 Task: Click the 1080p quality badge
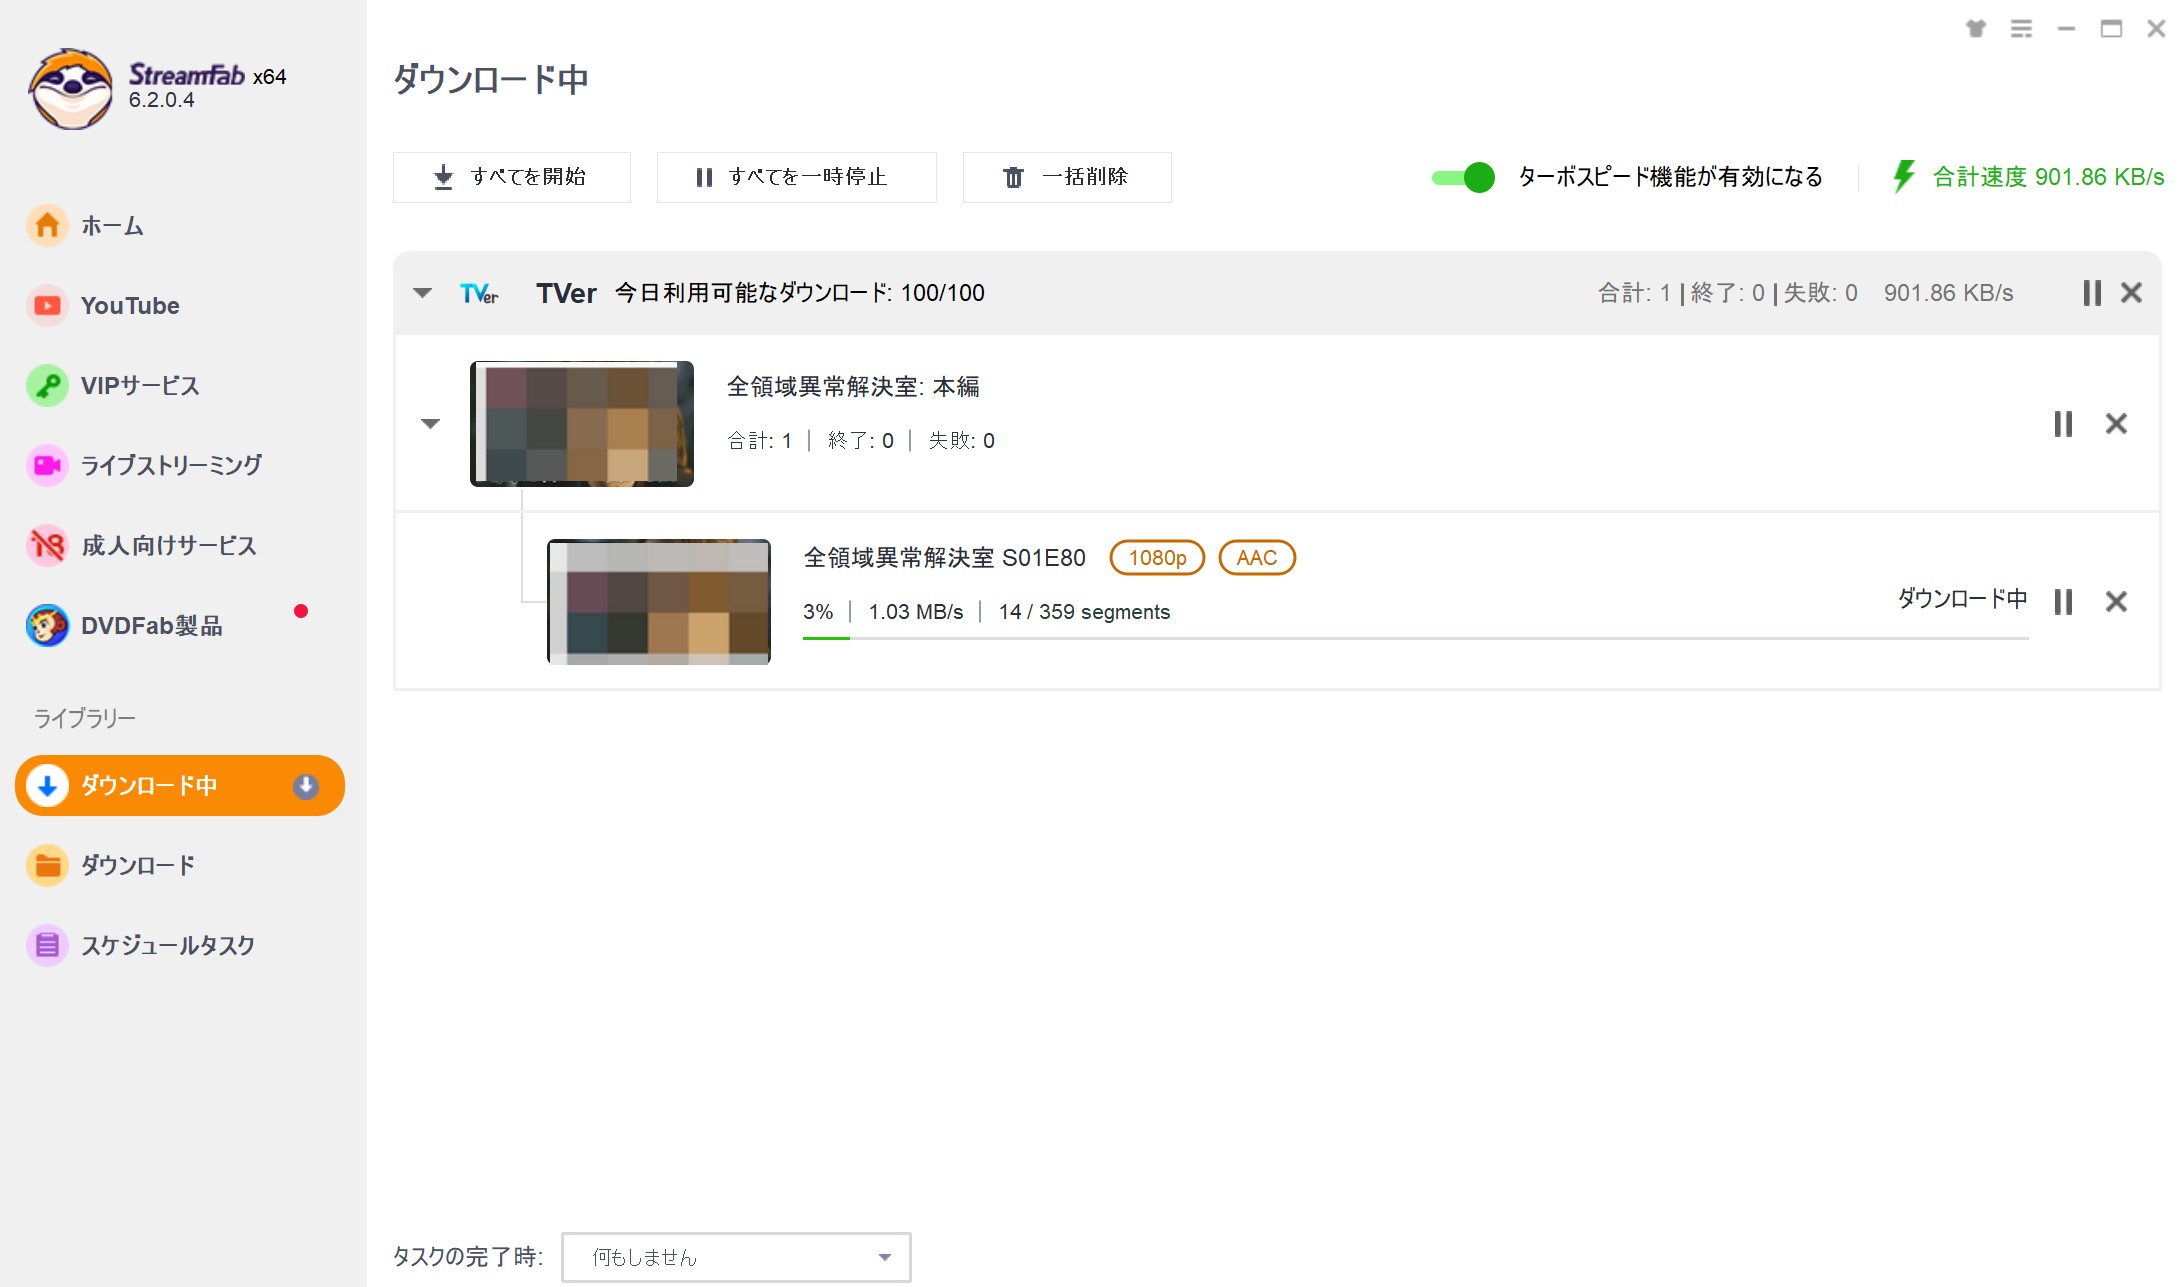point(1157,558)
